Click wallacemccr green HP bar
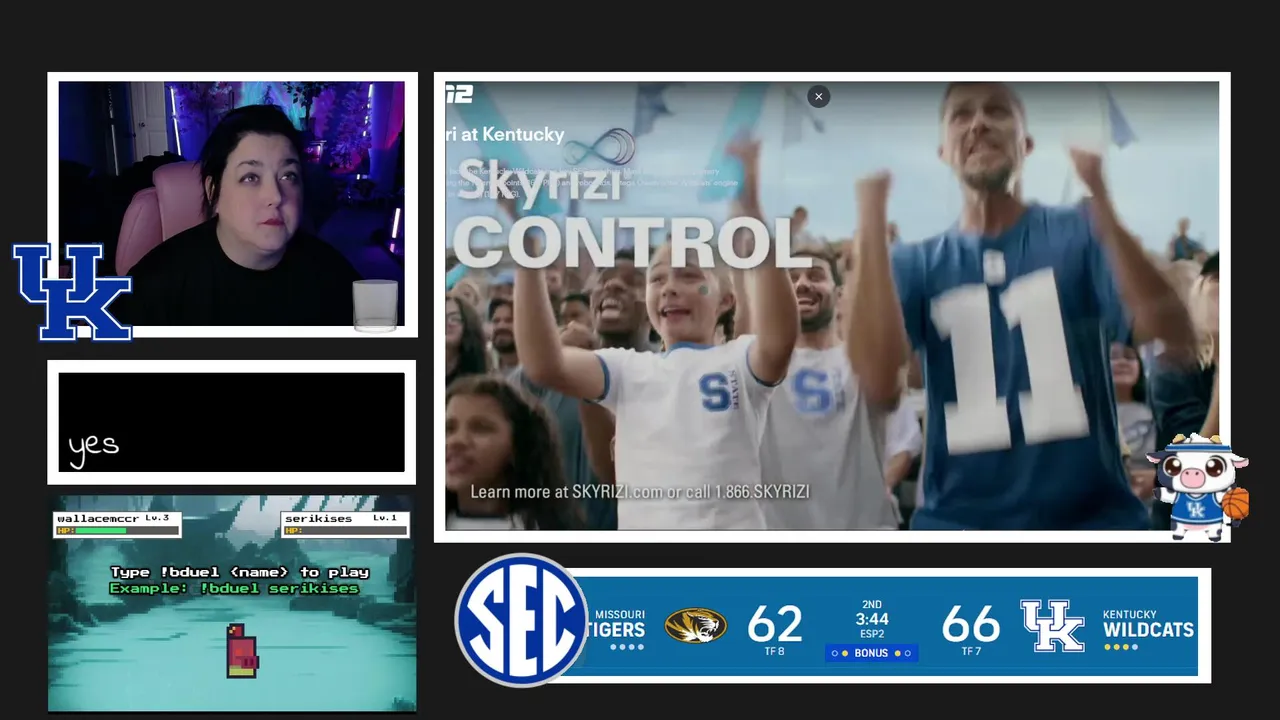Image resolution: width=1280 pixels, height=720 pixels. pos(100,531)
